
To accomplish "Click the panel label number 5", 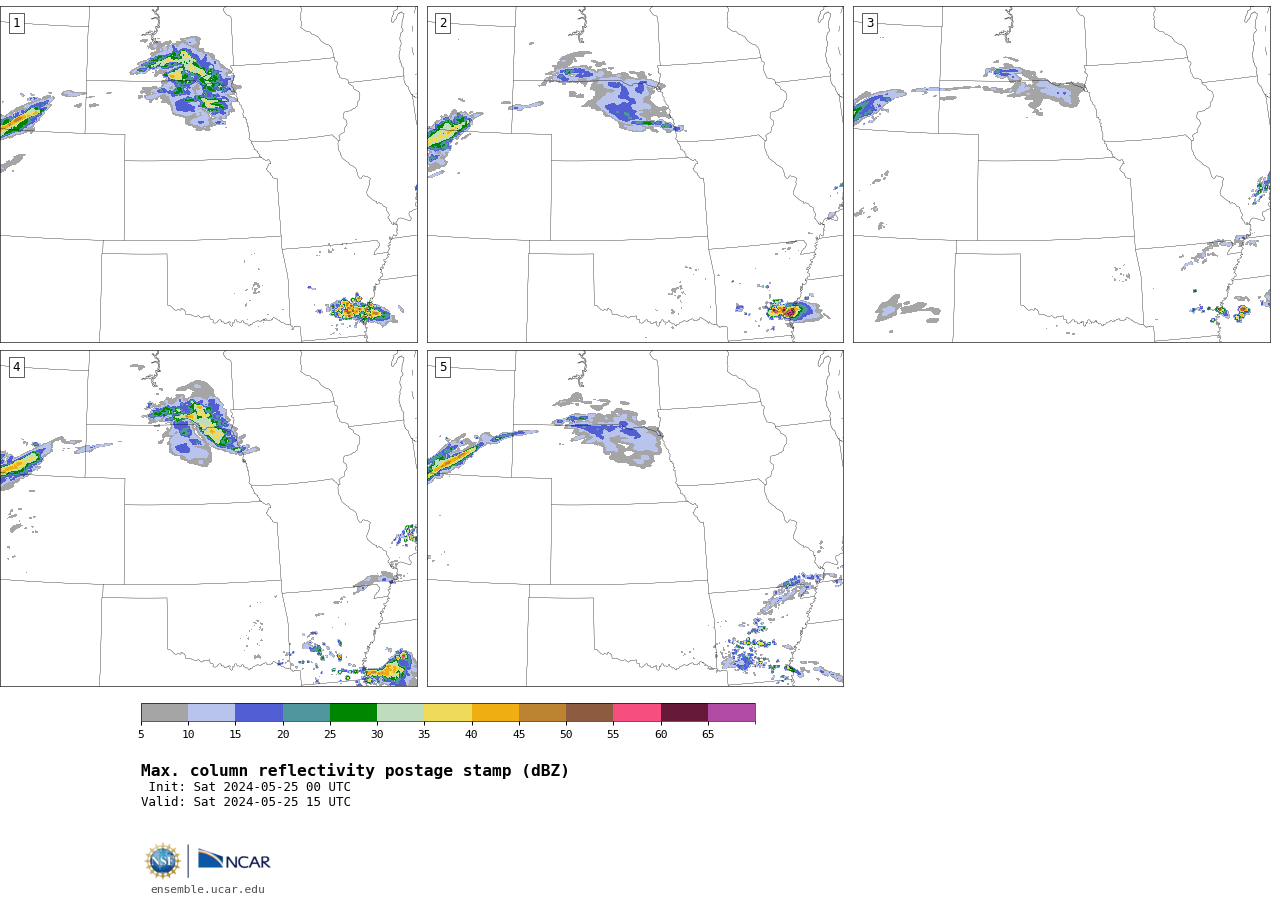I will coord(443,367).
